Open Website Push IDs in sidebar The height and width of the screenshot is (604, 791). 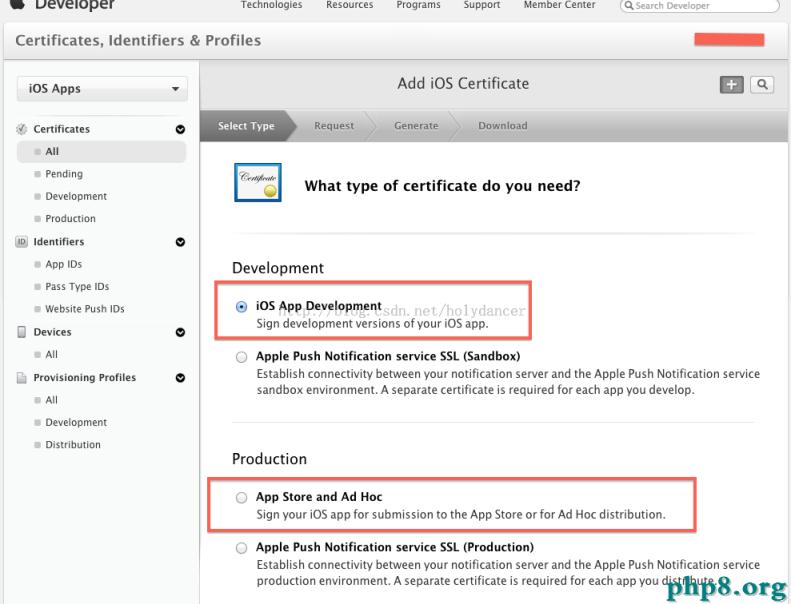pyautogui.click(x=85, y=309)
